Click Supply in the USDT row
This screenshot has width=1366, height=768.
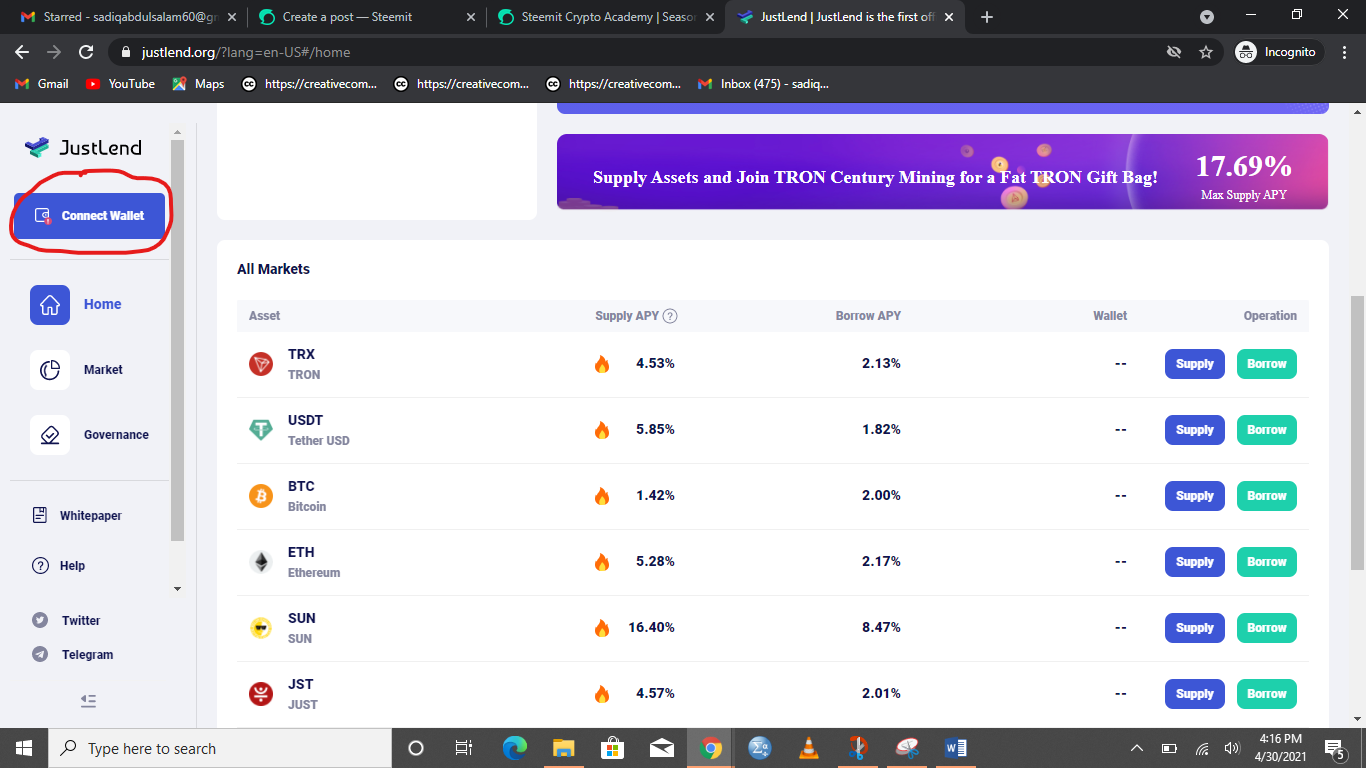click(1195, 430)
